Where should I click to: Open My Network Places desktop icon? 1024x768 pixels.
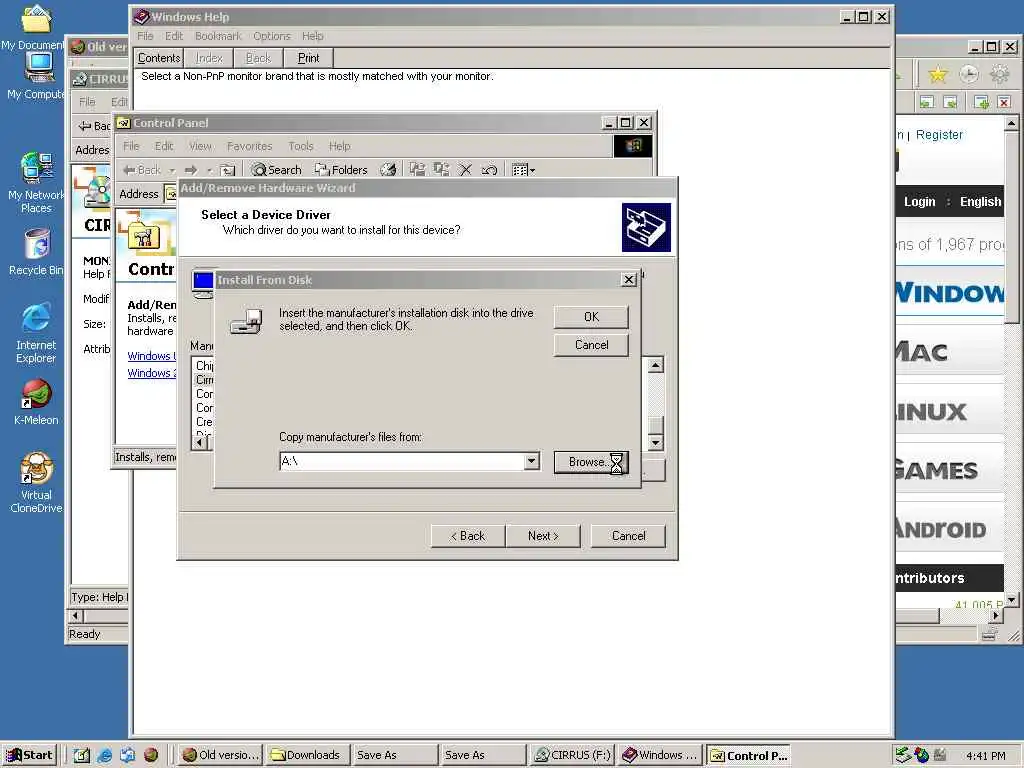(x=37, y=182)
